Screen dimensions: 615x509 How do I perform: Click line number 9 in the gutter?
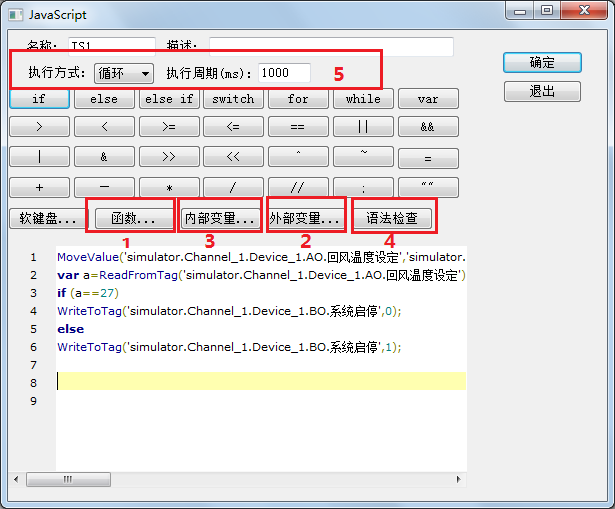[x=34, y=401]
